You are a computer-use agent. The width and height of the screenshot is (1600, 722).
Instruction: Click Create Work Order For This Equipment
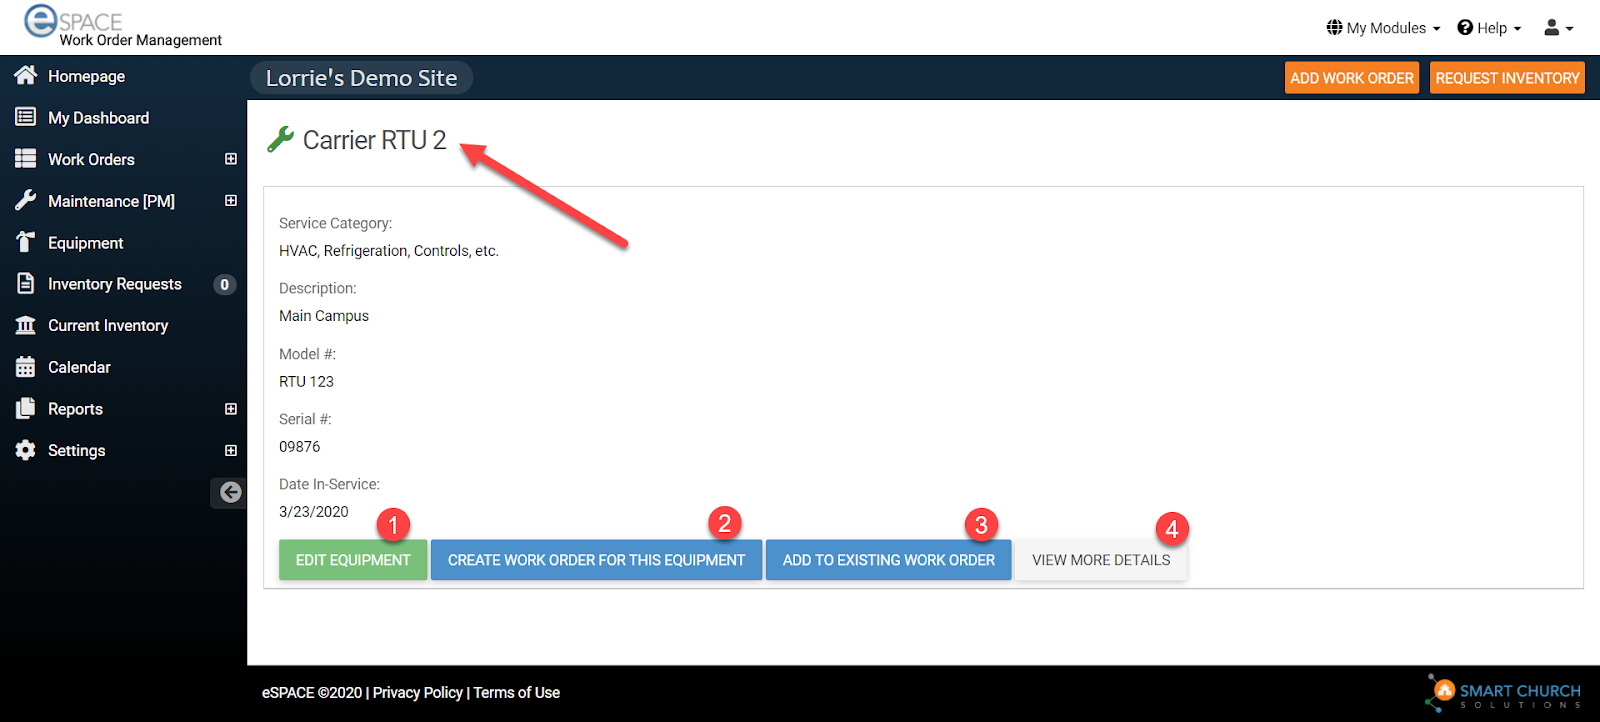point(596,560)
